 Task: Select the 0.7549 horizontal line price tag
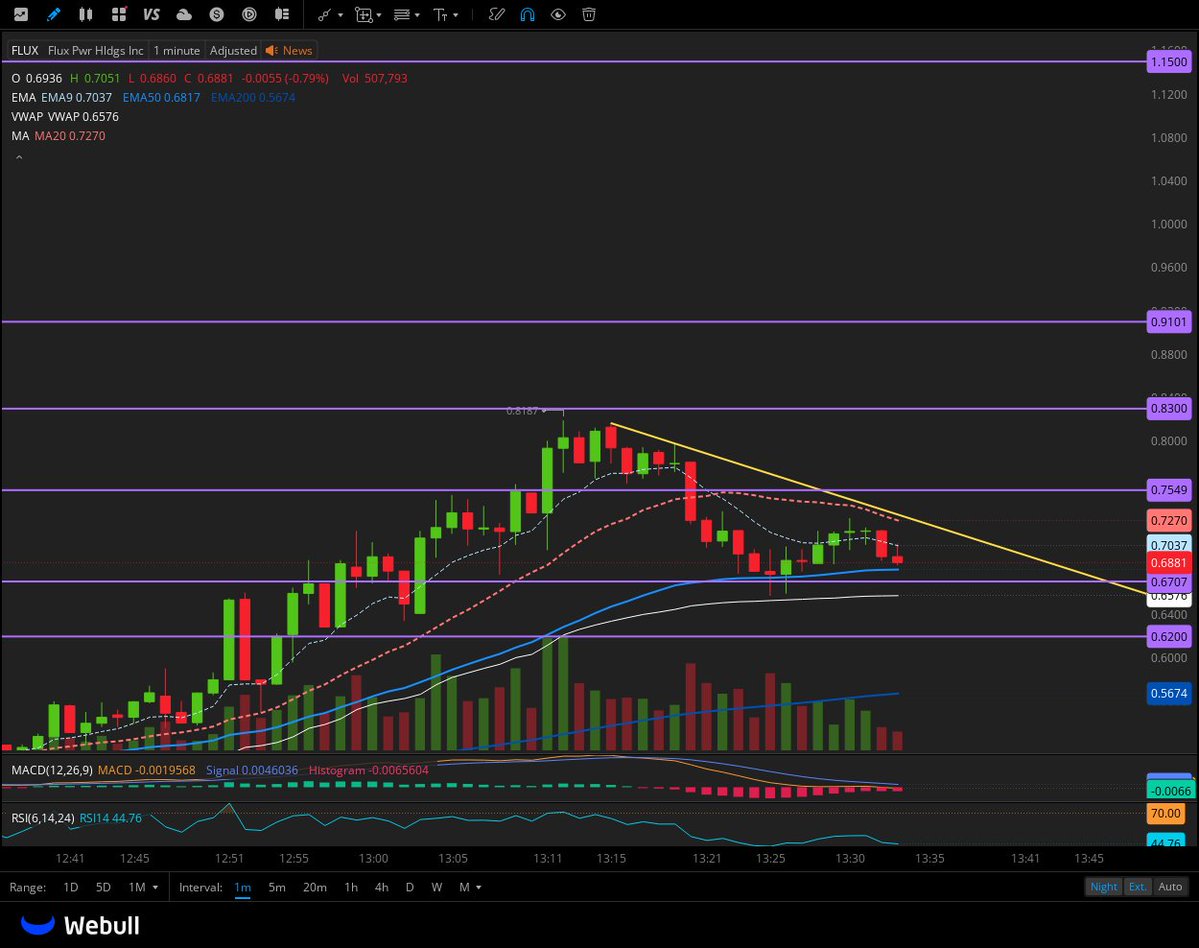(x=1169, y=490)
